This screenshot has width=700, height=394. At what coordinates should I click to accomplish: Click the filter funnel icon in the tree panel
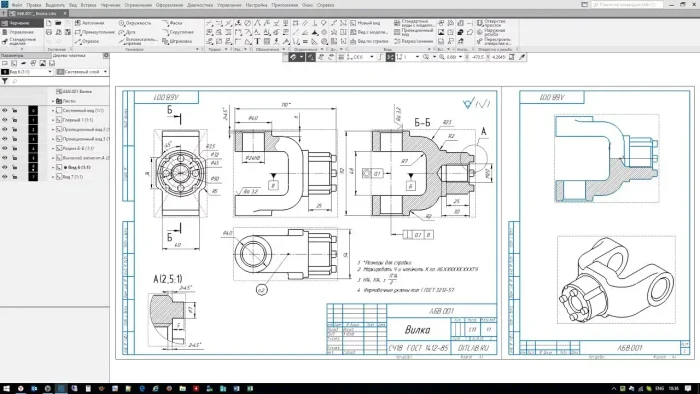tap(4, 81)
